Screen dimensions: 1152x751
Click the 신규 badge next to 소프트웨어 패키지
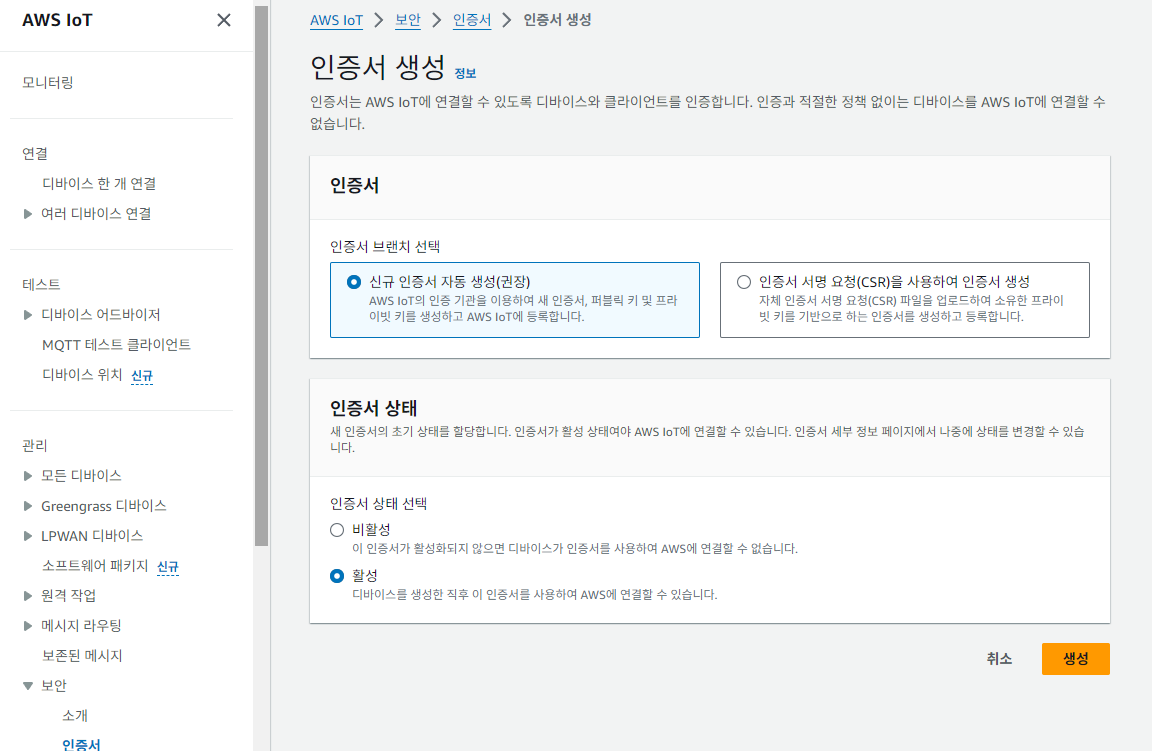(x=168, y=567)
